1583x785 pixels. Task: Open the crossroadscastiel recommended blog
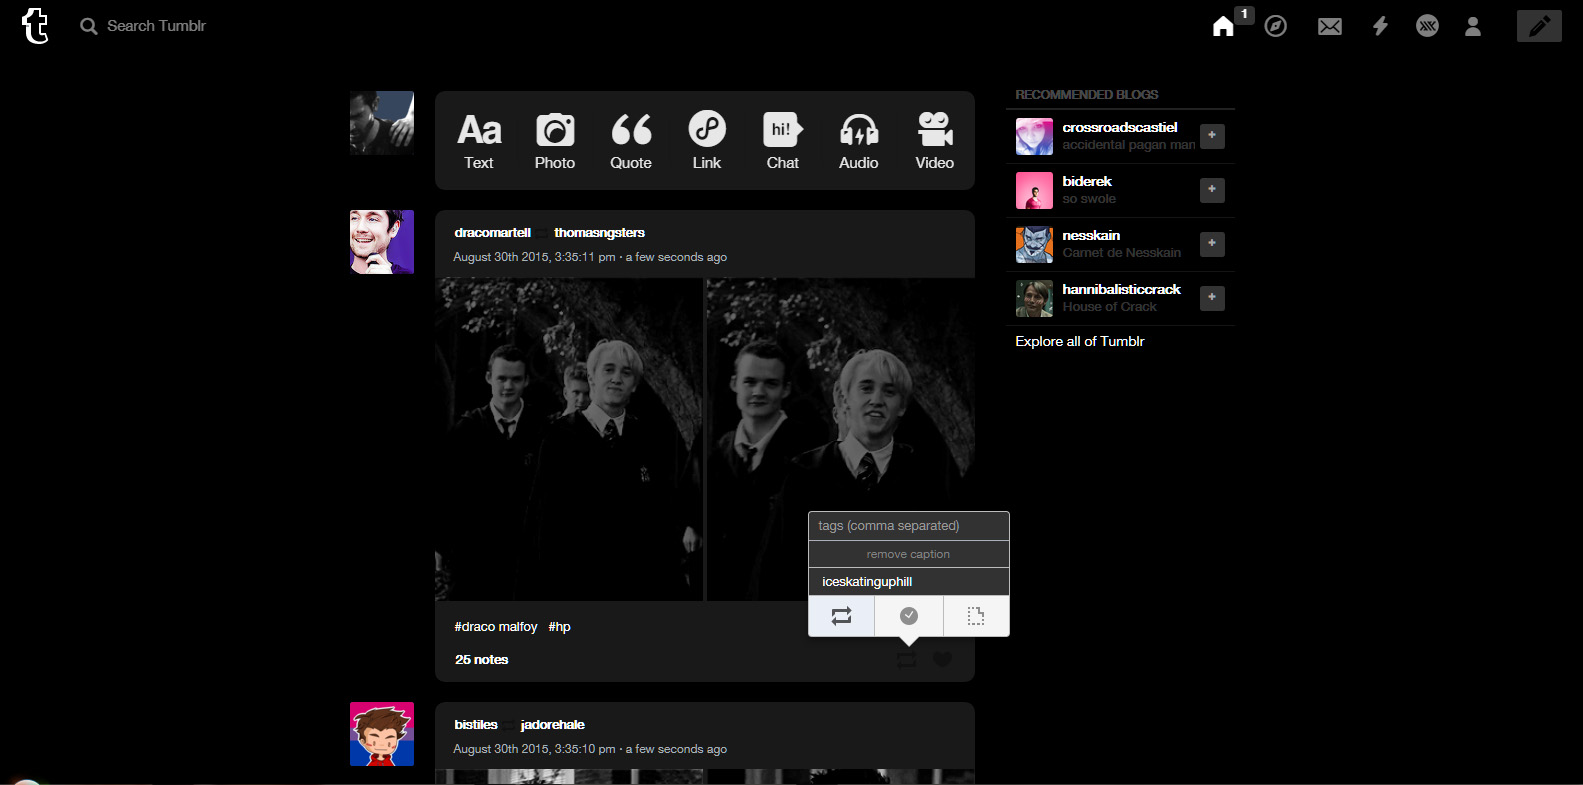[x=1120, y=128]
